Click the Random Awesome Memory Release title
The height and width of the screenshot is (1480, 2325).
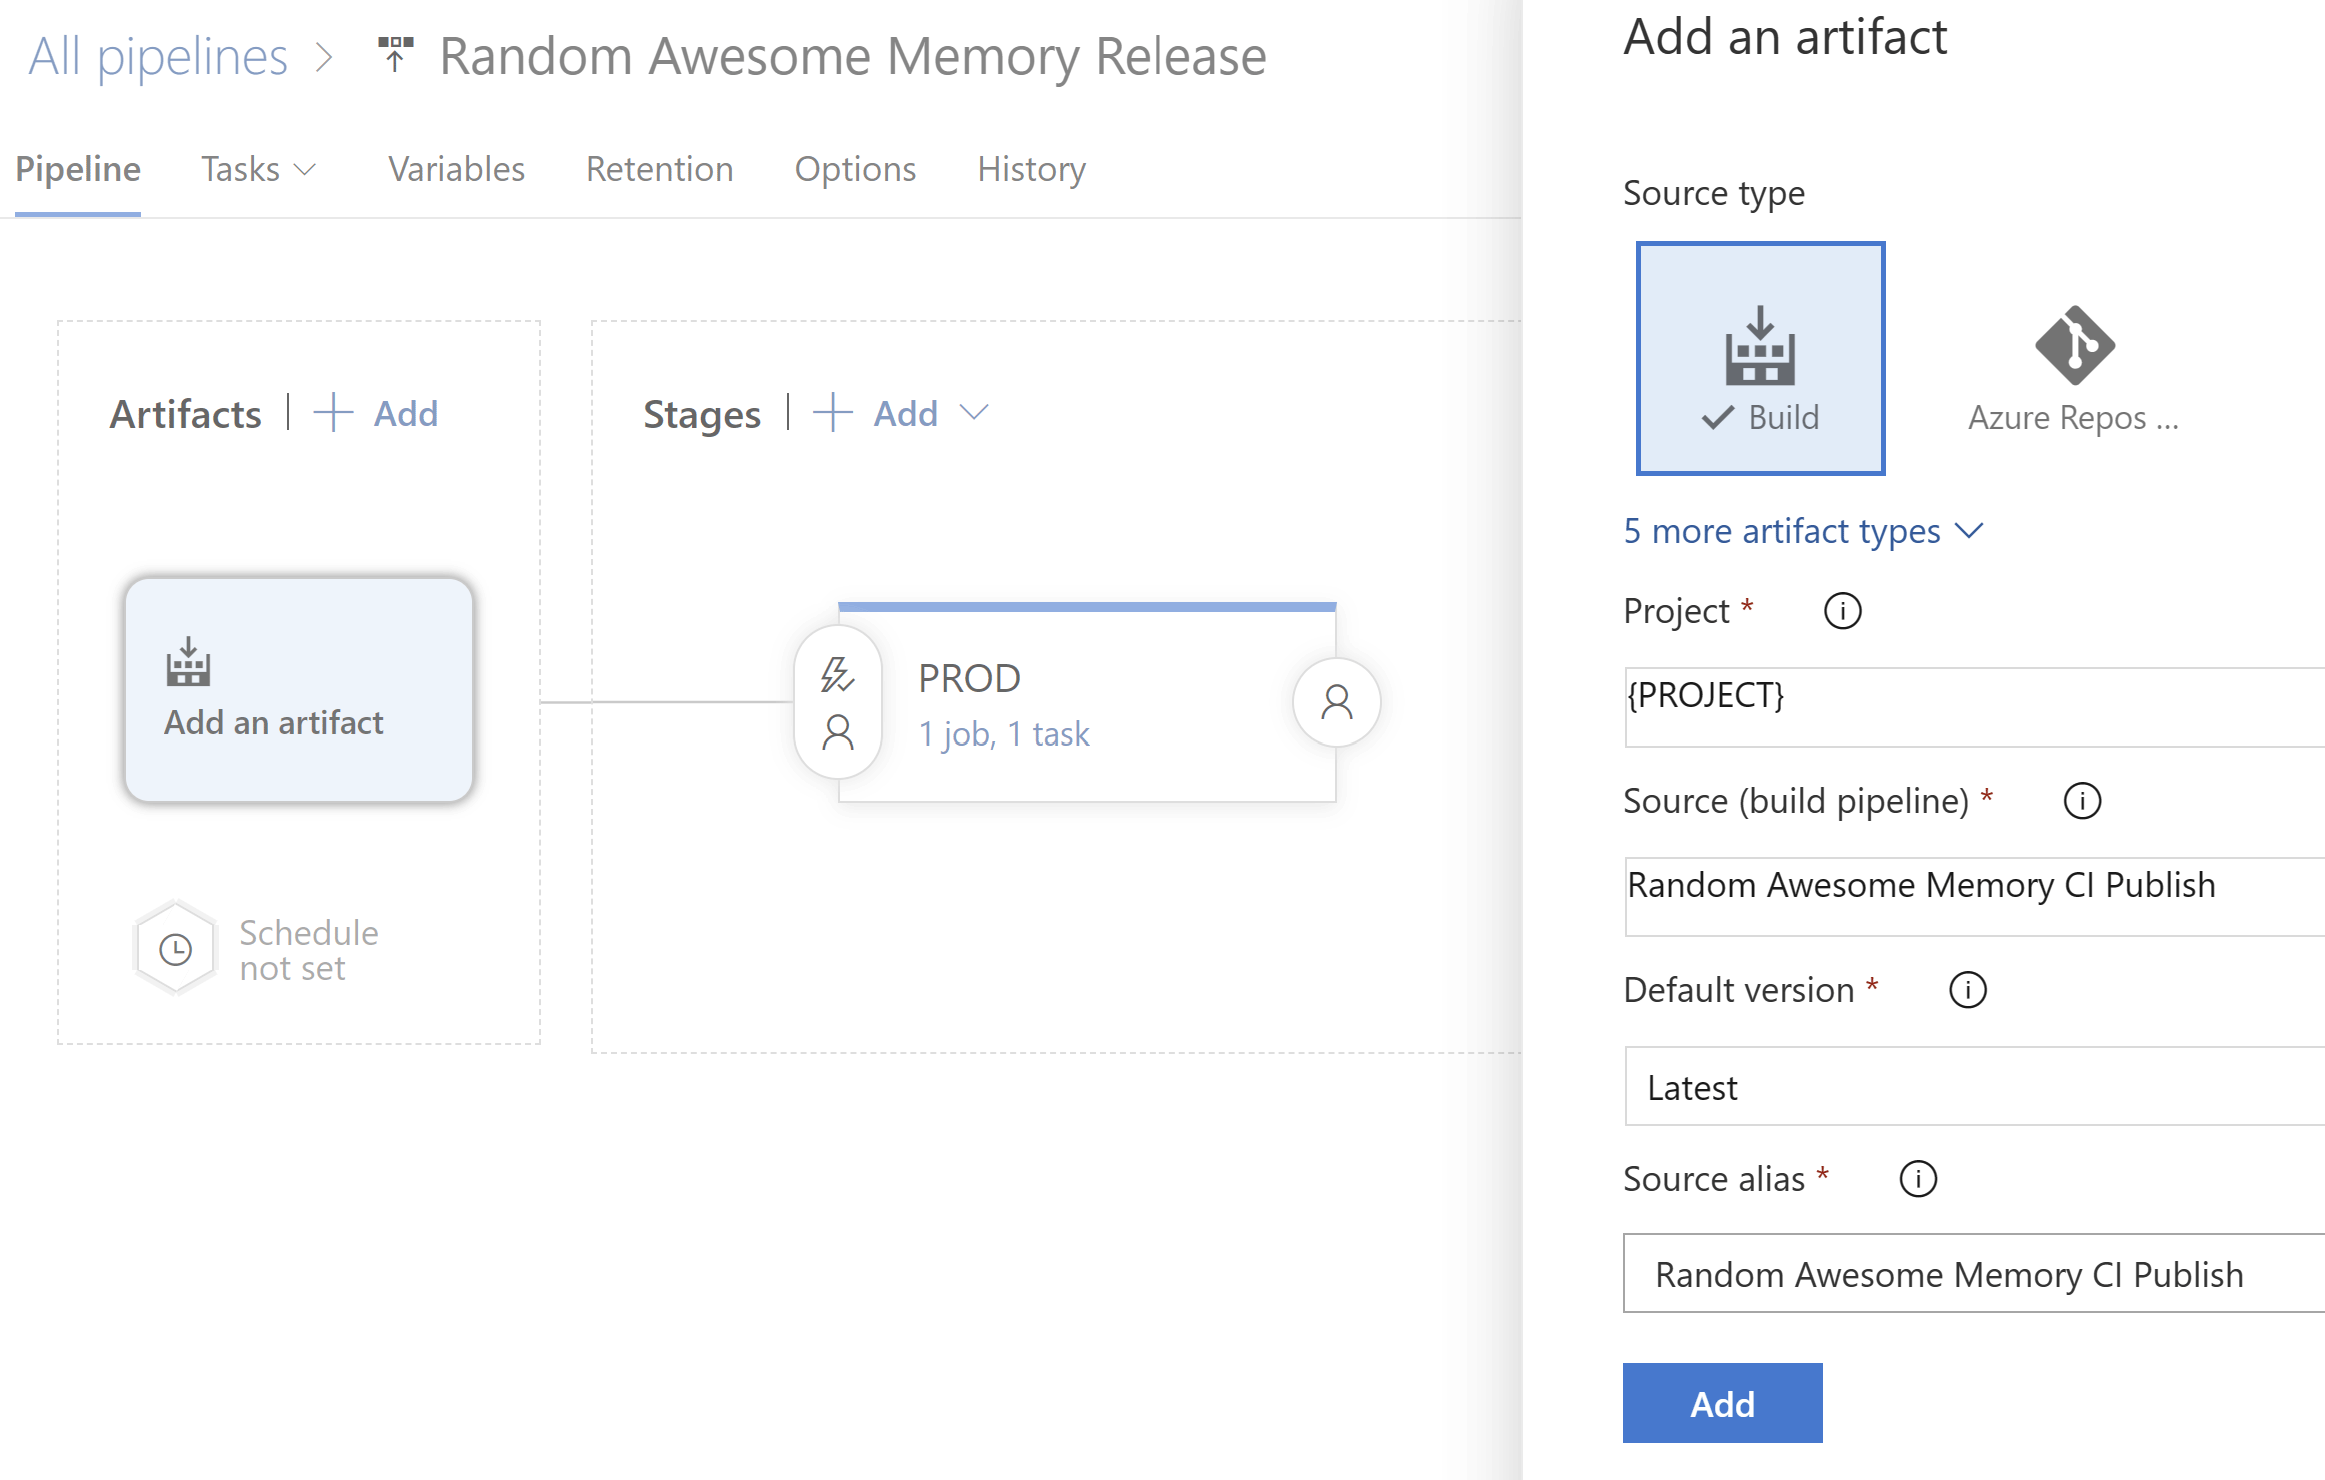(x=852, y=56)
